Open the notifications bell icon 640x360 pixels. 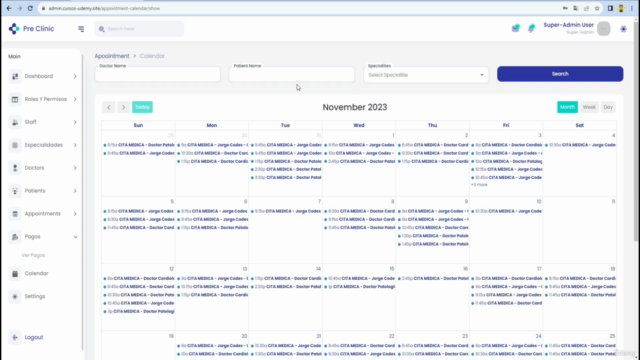531,28
